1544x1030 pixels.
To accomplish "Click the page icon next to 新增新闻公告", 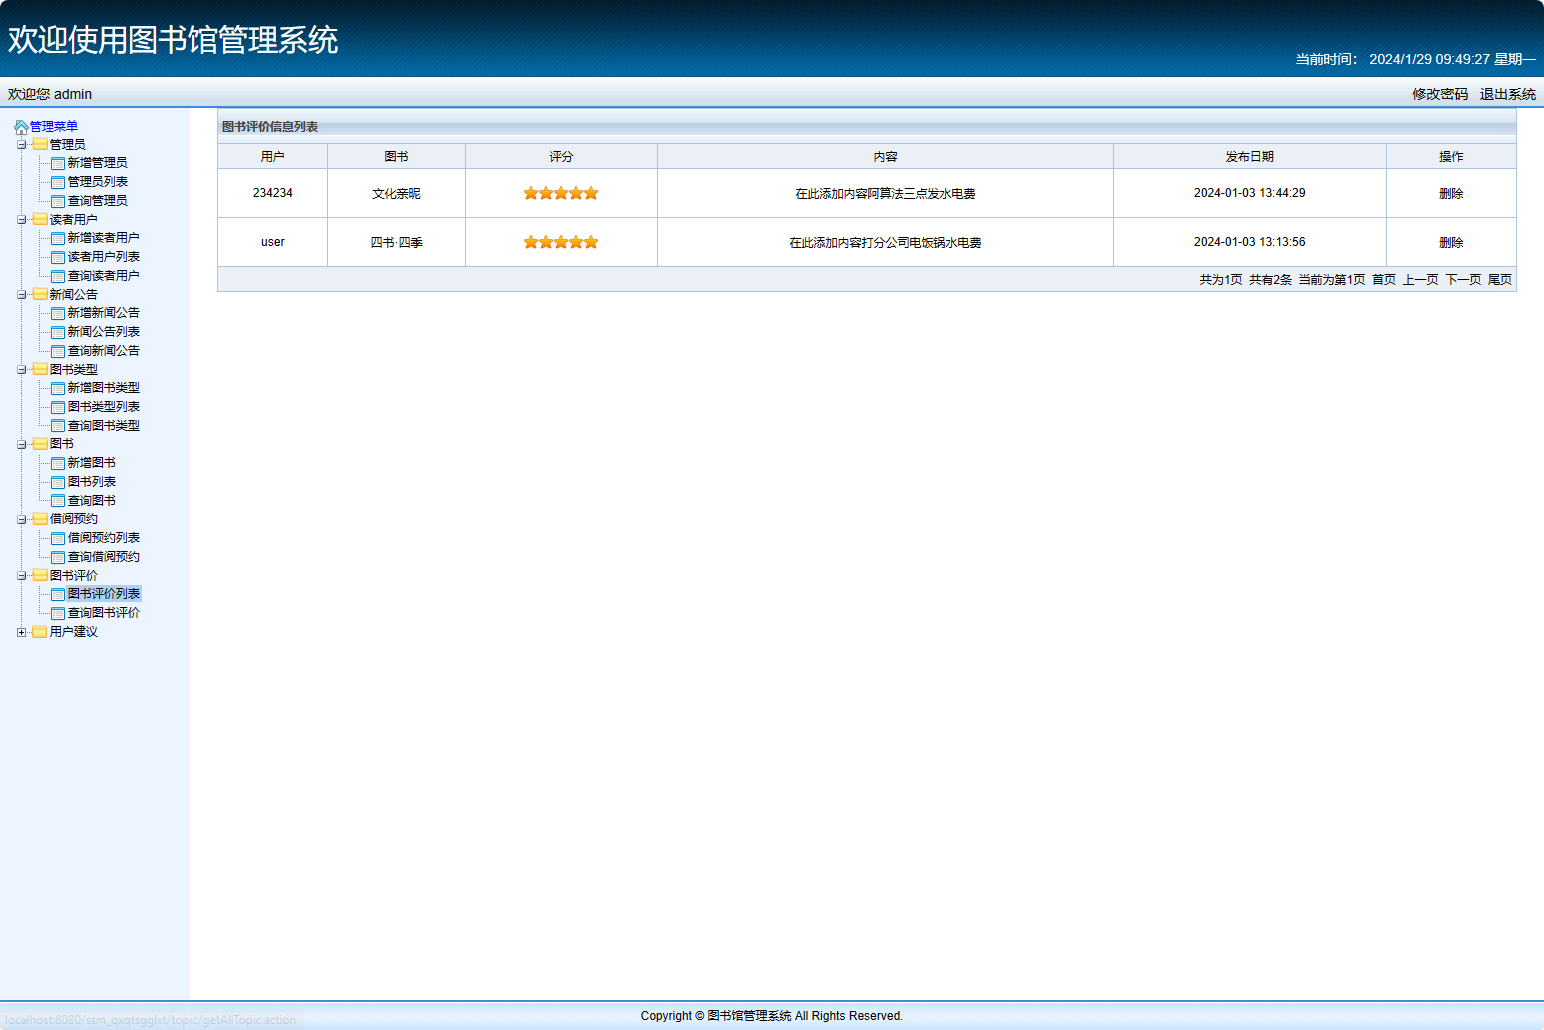I will (58, 313).
